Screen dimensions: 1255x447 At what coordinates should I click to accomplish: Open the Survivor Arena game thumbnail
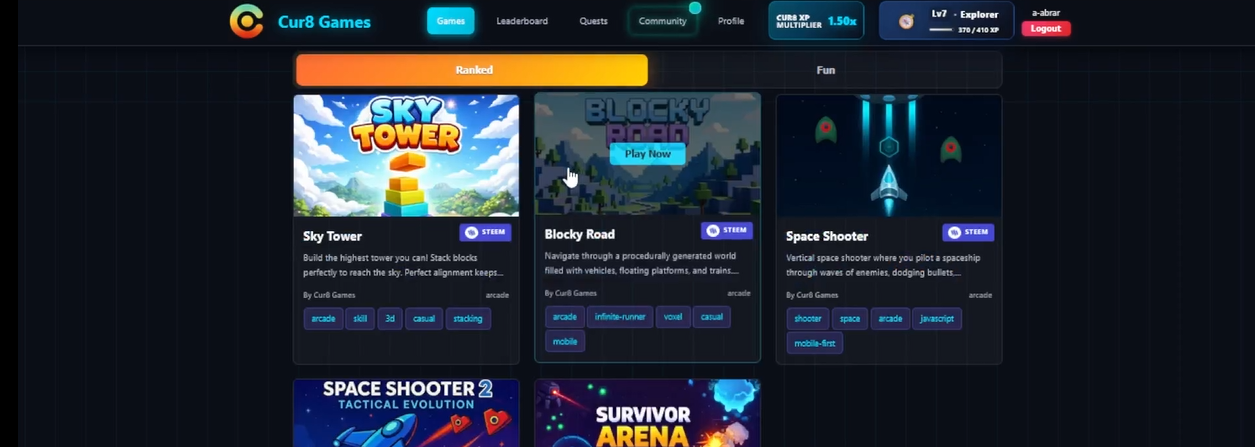coord(648,413)
